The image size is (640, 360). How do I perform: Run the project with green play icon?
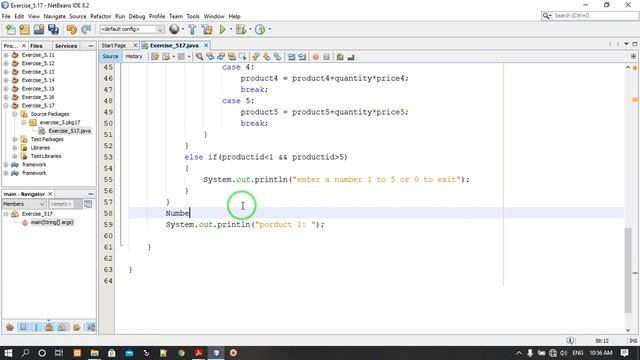point(222,29)
